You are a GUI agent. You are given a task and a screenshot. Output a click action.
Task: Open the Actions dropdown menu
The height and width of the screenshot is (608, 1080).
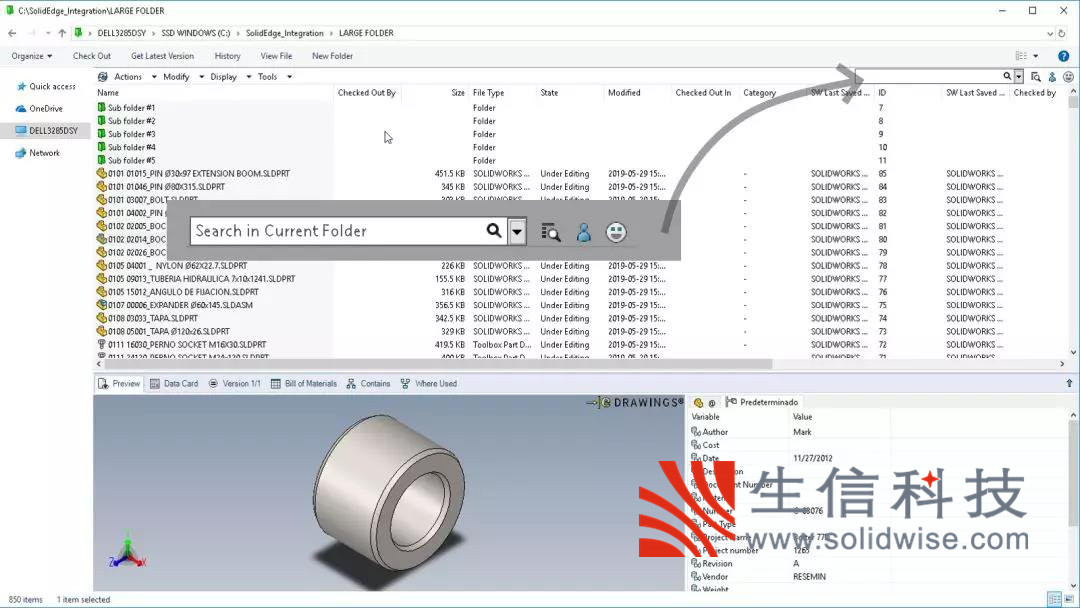tap(135, 76)
